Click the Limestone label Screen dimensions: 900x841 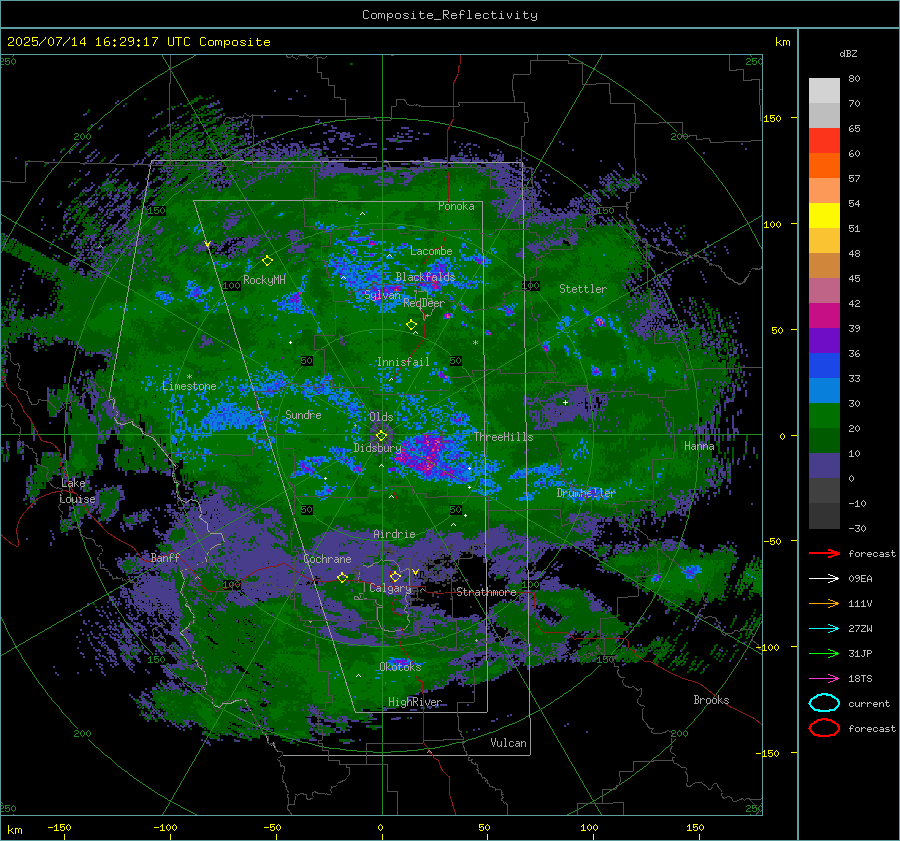[x=189, y=386]
